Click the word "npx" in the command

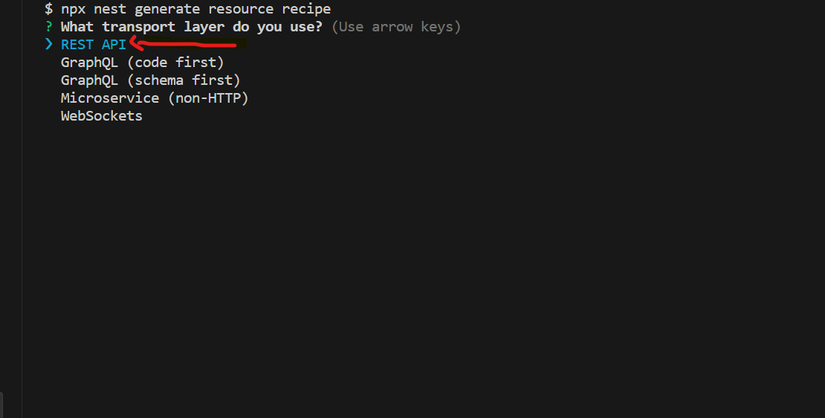pyautogui.click(x=73, y=9)
